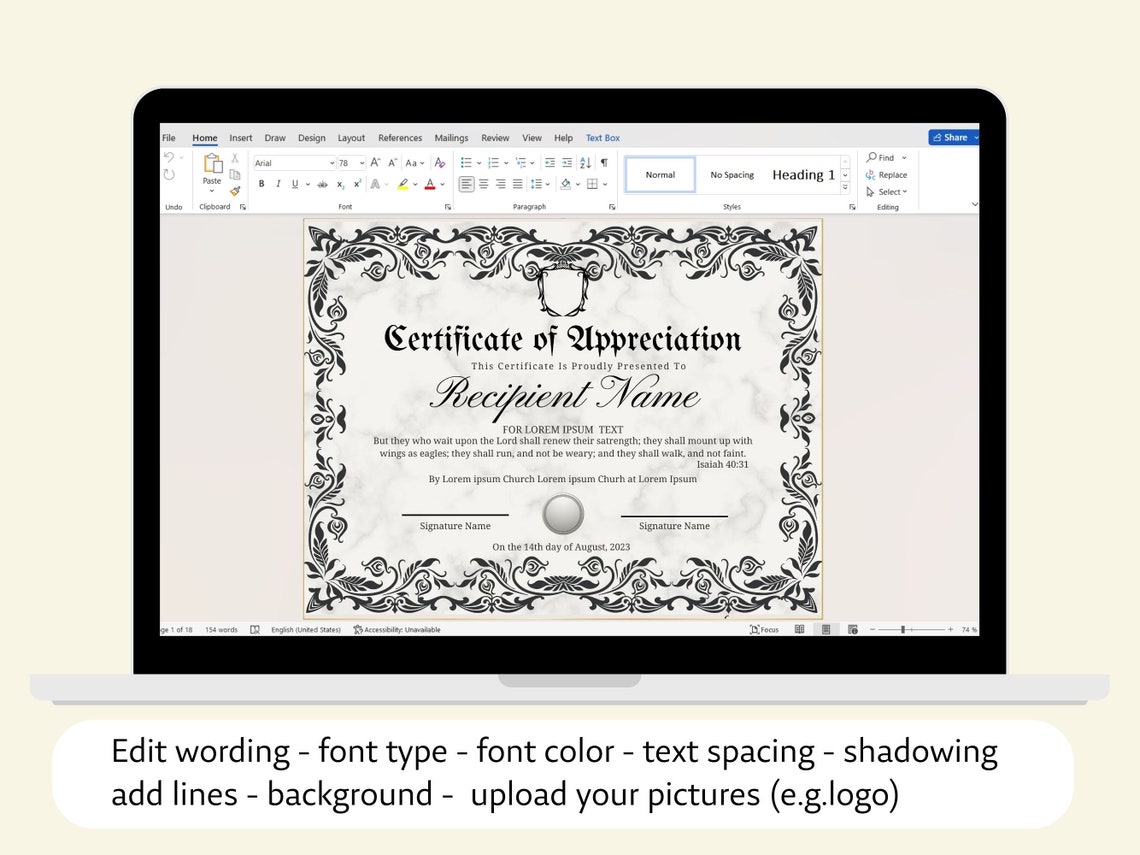1140x855 pixels.
Task: Click the Sort icon in Paragraph group
Action: (584, 163)
